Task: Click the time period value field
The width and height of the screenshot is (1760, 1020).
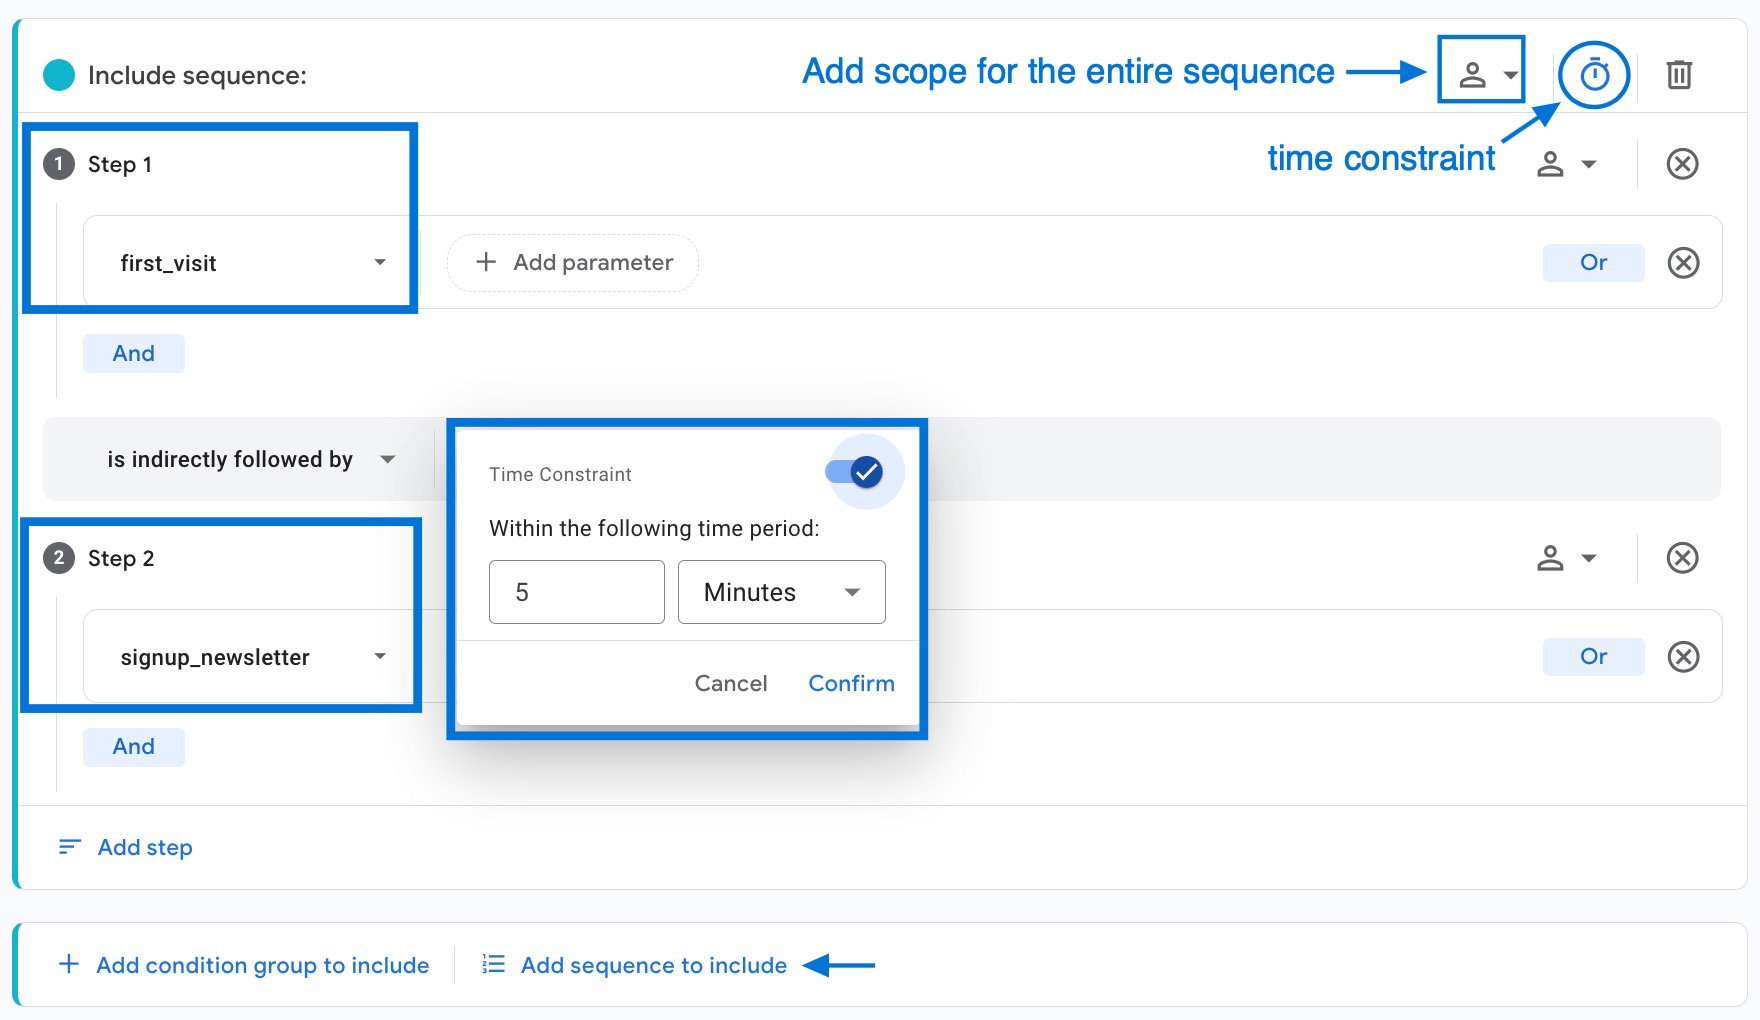Action: tap(577, 592)
